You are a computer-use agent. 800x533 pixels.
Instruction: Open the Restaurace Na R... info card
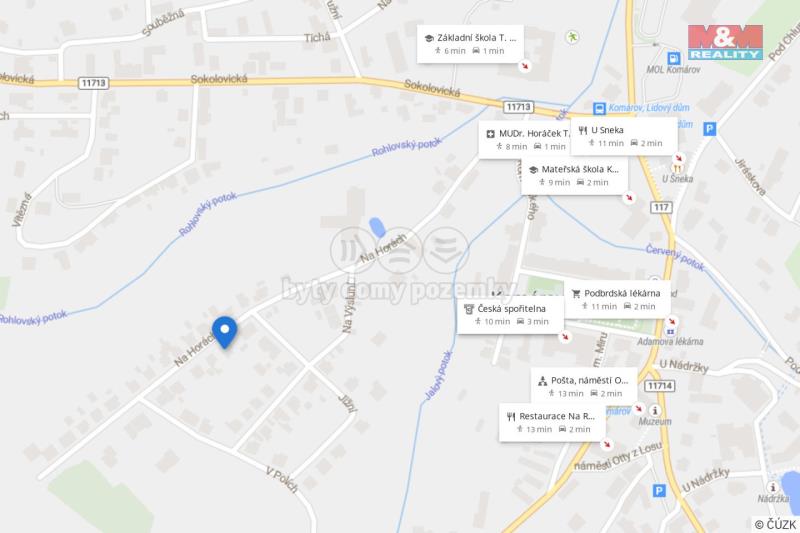click(552, 422)
